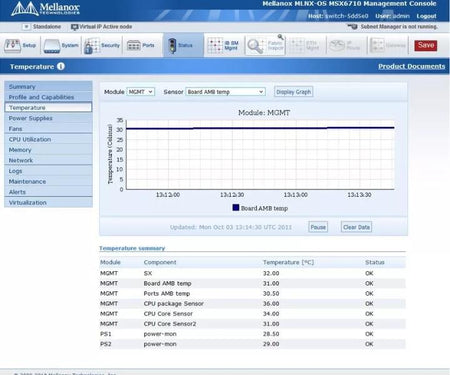
Task: Open the Setup toolbar icon
Action: 12,46
